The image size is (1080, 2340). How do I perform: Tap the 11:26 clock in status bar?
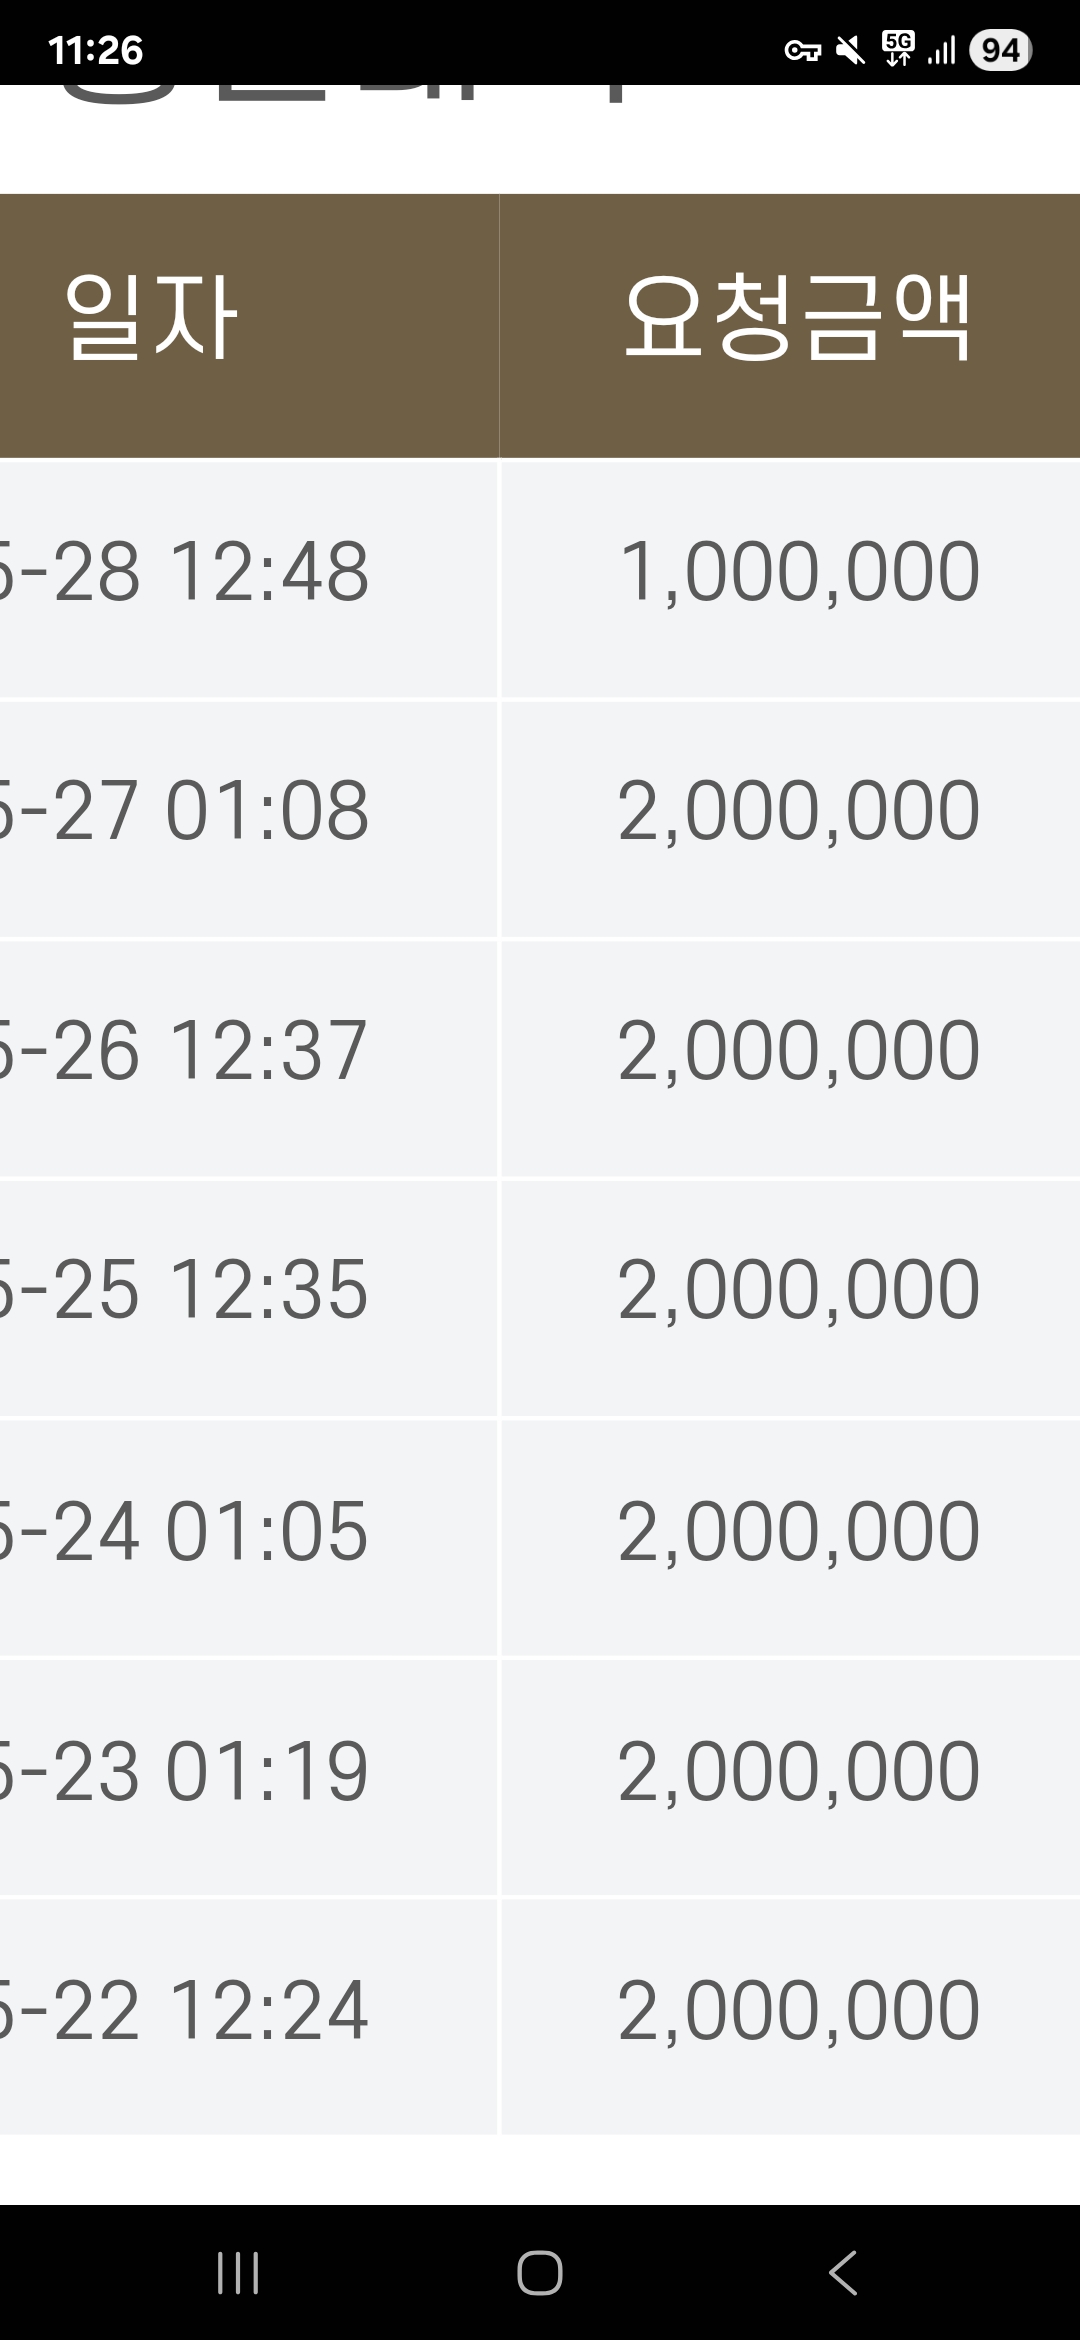click(x=95, y=50)
